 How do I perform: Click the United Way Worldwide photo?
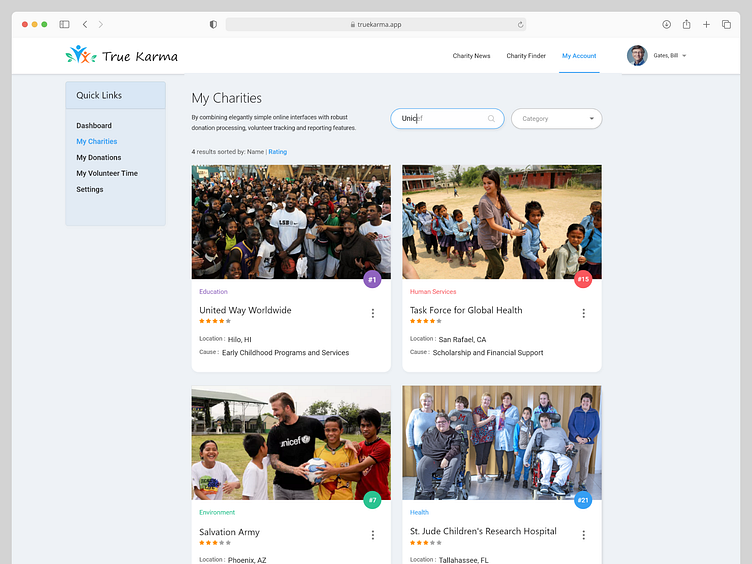pos(291,222)
